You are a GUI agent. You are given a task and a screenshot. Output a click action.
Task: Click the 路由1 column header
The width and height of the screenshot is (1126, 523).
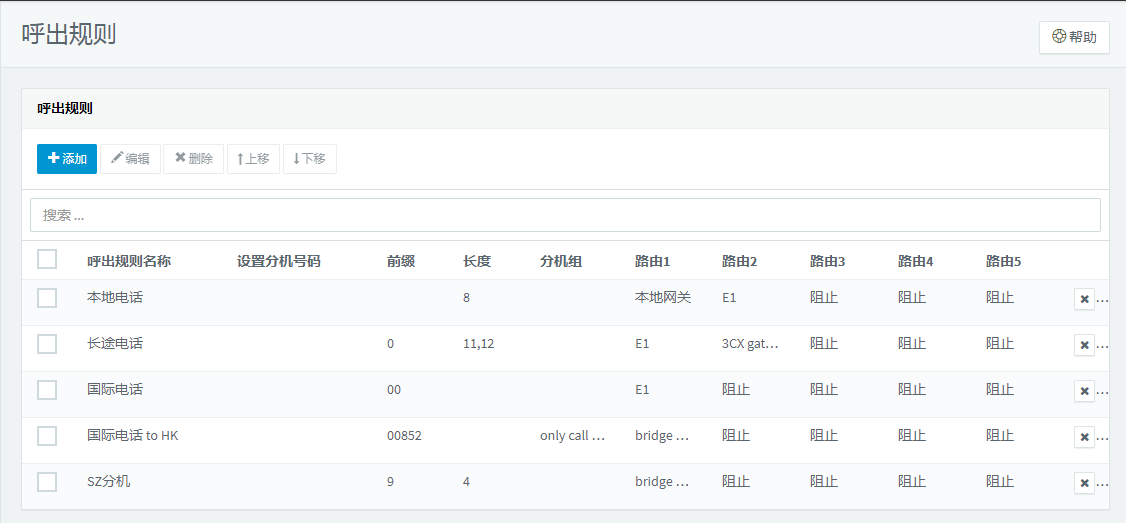click(x=652, y=262)
